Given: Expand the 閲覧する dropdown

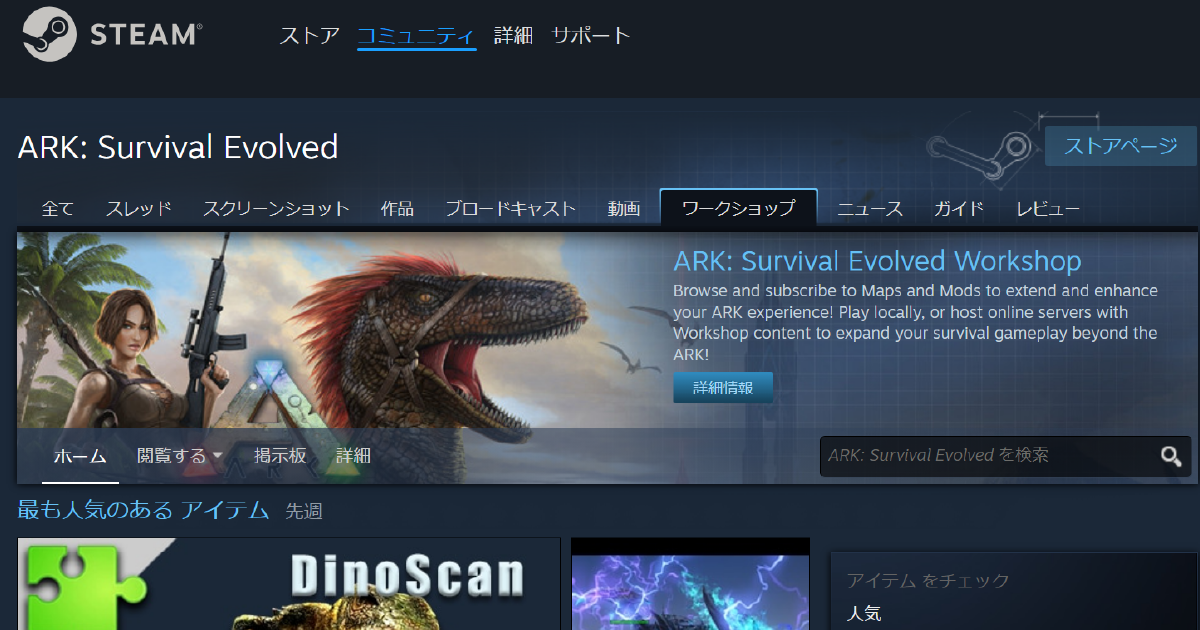Looking at the screenshot, I should tap(179, 456).
